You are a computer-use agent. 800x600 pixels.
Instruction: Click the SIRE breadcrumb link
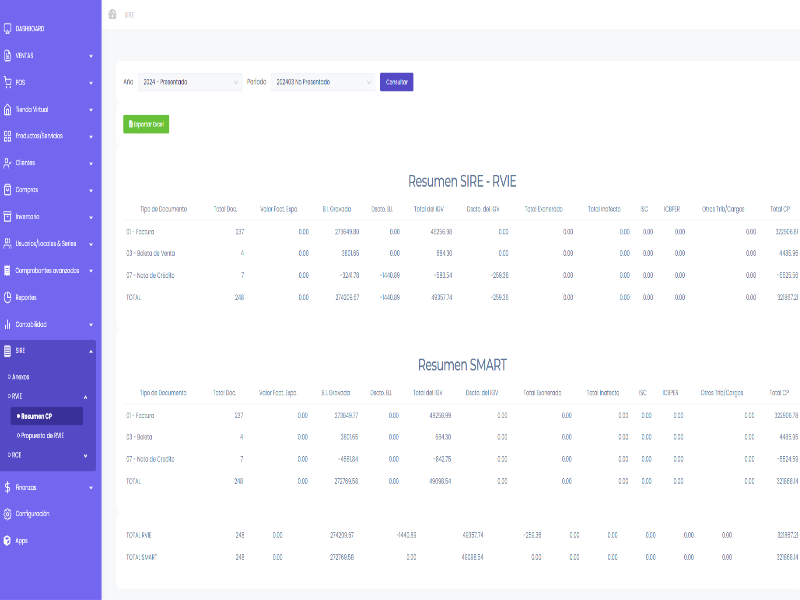coord(129,15)
